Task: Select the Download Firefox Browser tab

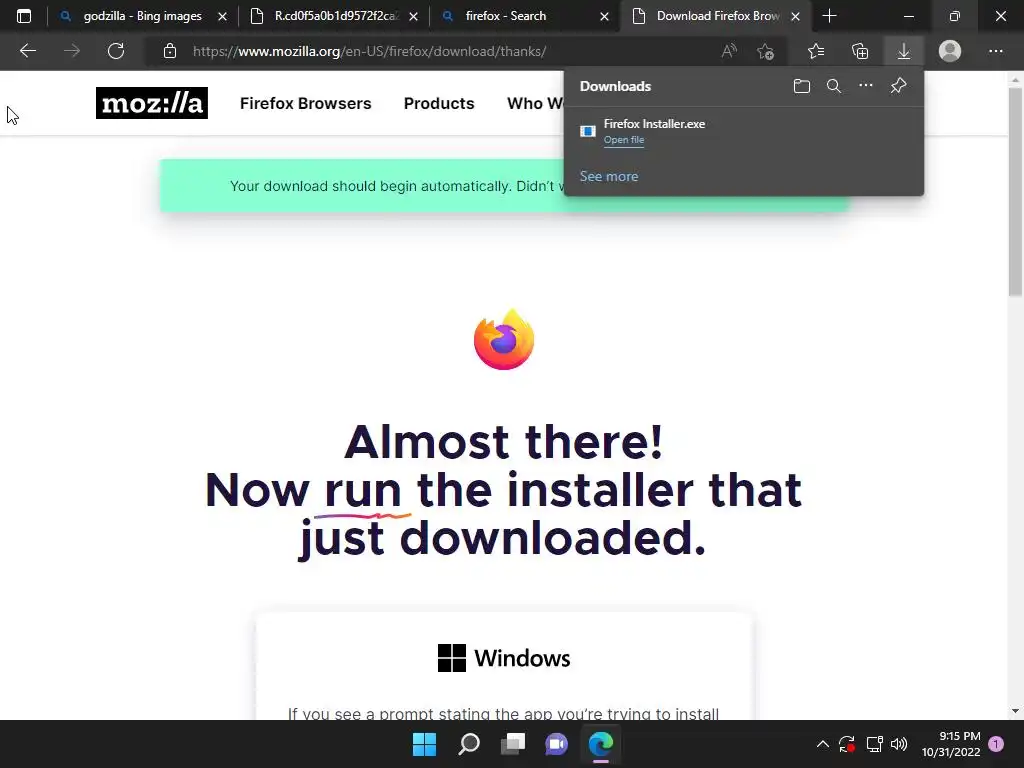Action: pos(717,16)
